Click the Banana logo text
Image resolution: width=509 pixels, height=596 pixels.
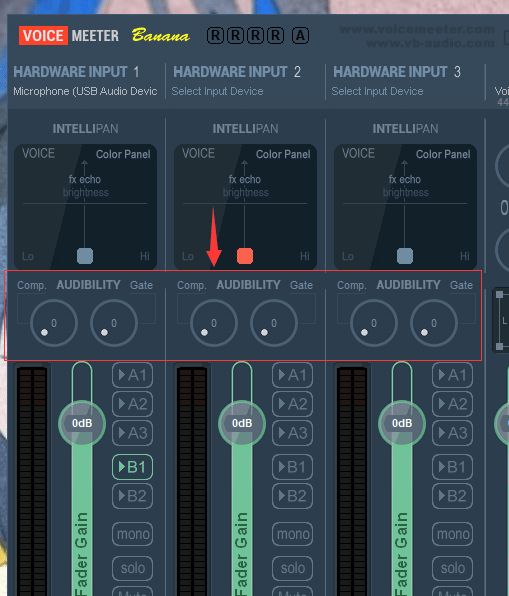point(160,35)
